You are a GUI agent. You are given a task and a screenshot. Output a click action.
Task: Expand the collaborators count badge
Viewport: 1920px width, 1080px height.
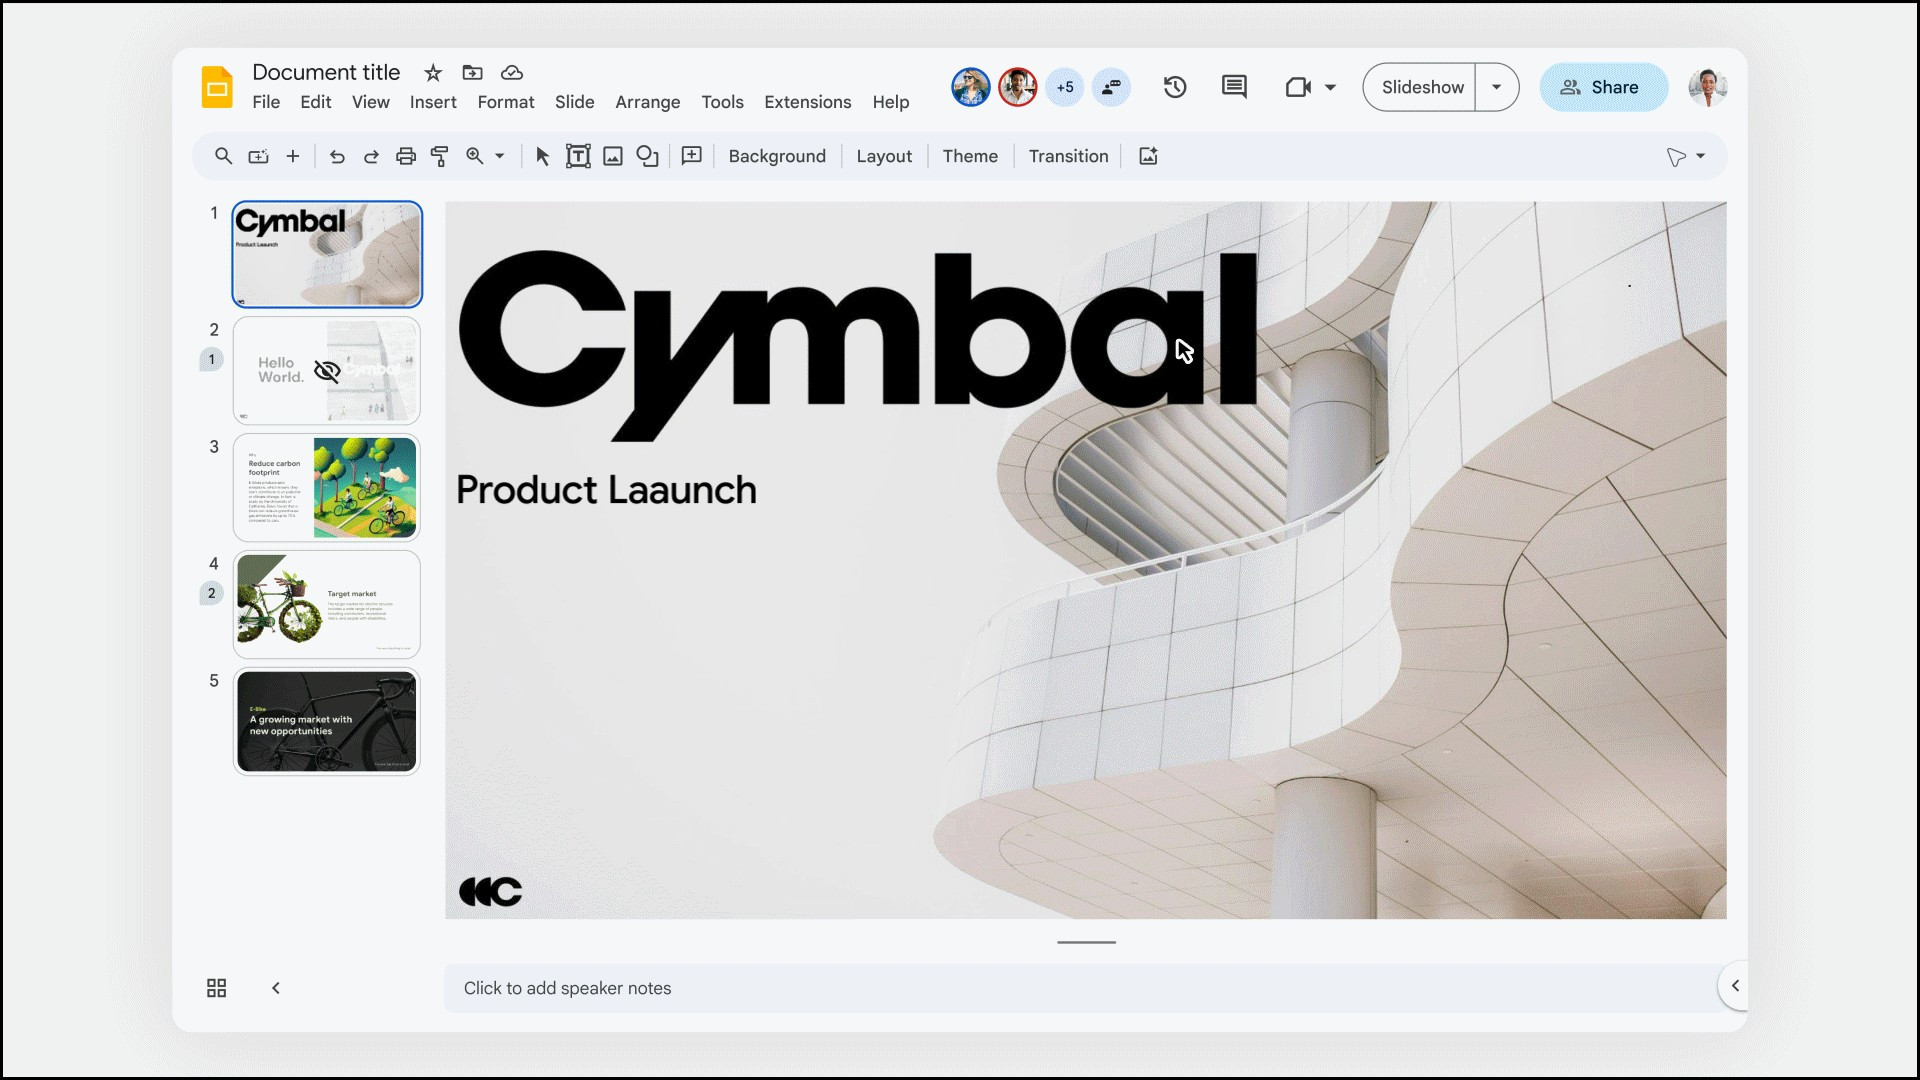point(1065,86)
